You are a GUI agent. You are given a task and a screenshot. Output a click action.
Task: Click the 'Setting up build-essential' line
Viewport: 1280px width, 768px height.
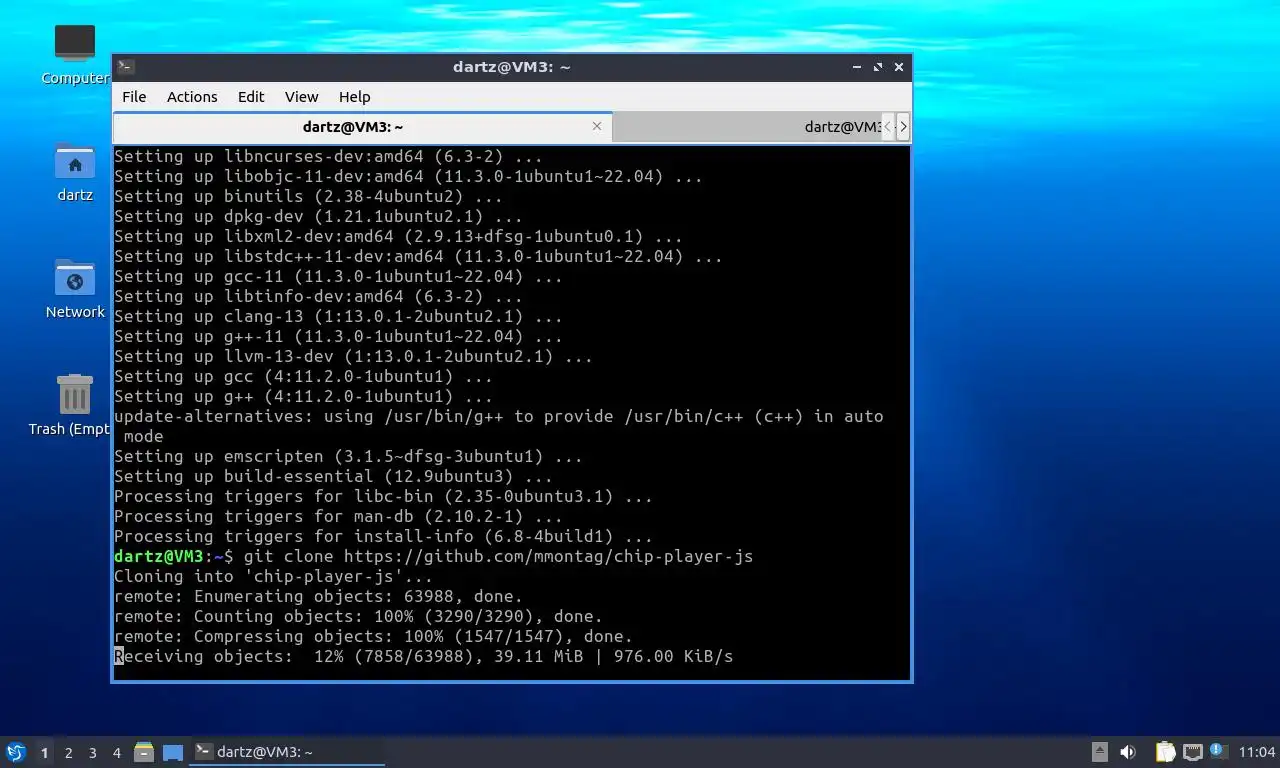[x=333, y=476]
